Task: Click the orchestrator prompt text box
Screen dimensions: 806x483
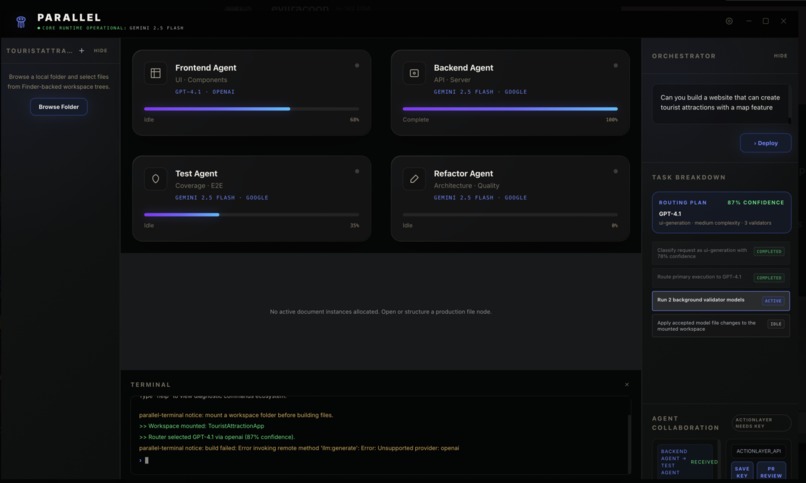Action: click(720, 103)
